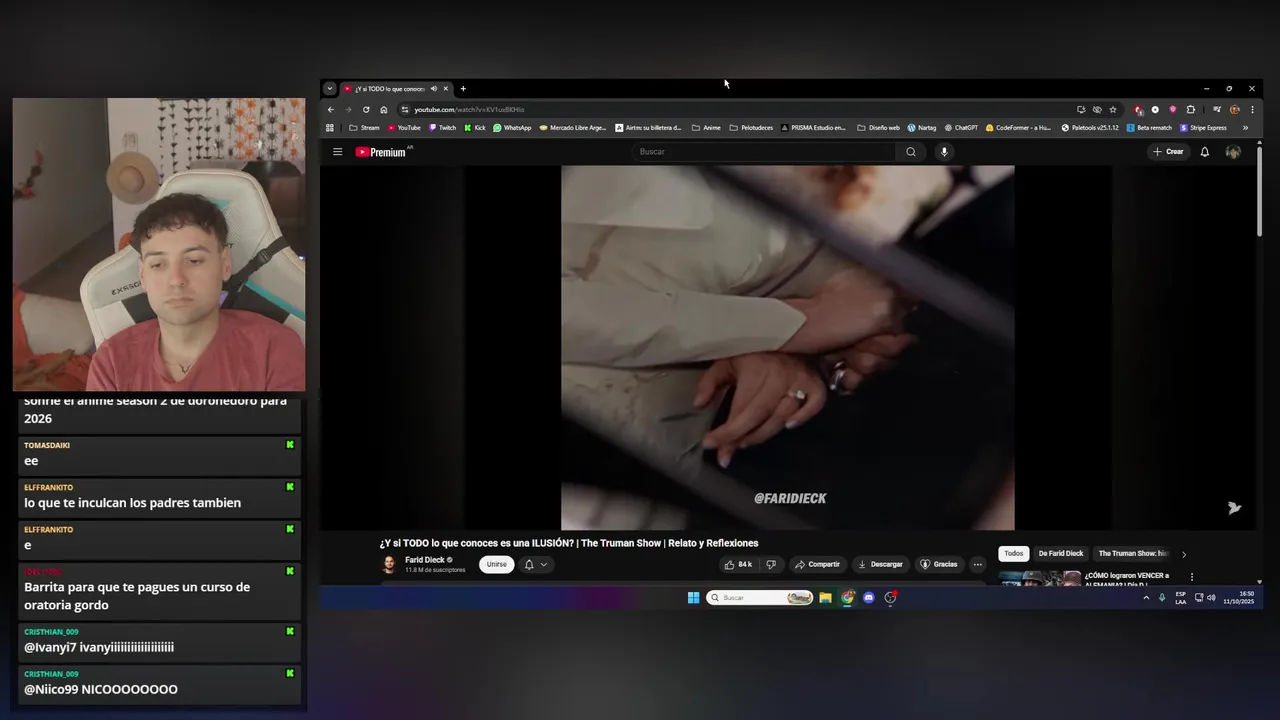Open the Mercado Libre Argentina bookmark
Viewport: 1280px width, 720px height.
[x=573, y=128]
